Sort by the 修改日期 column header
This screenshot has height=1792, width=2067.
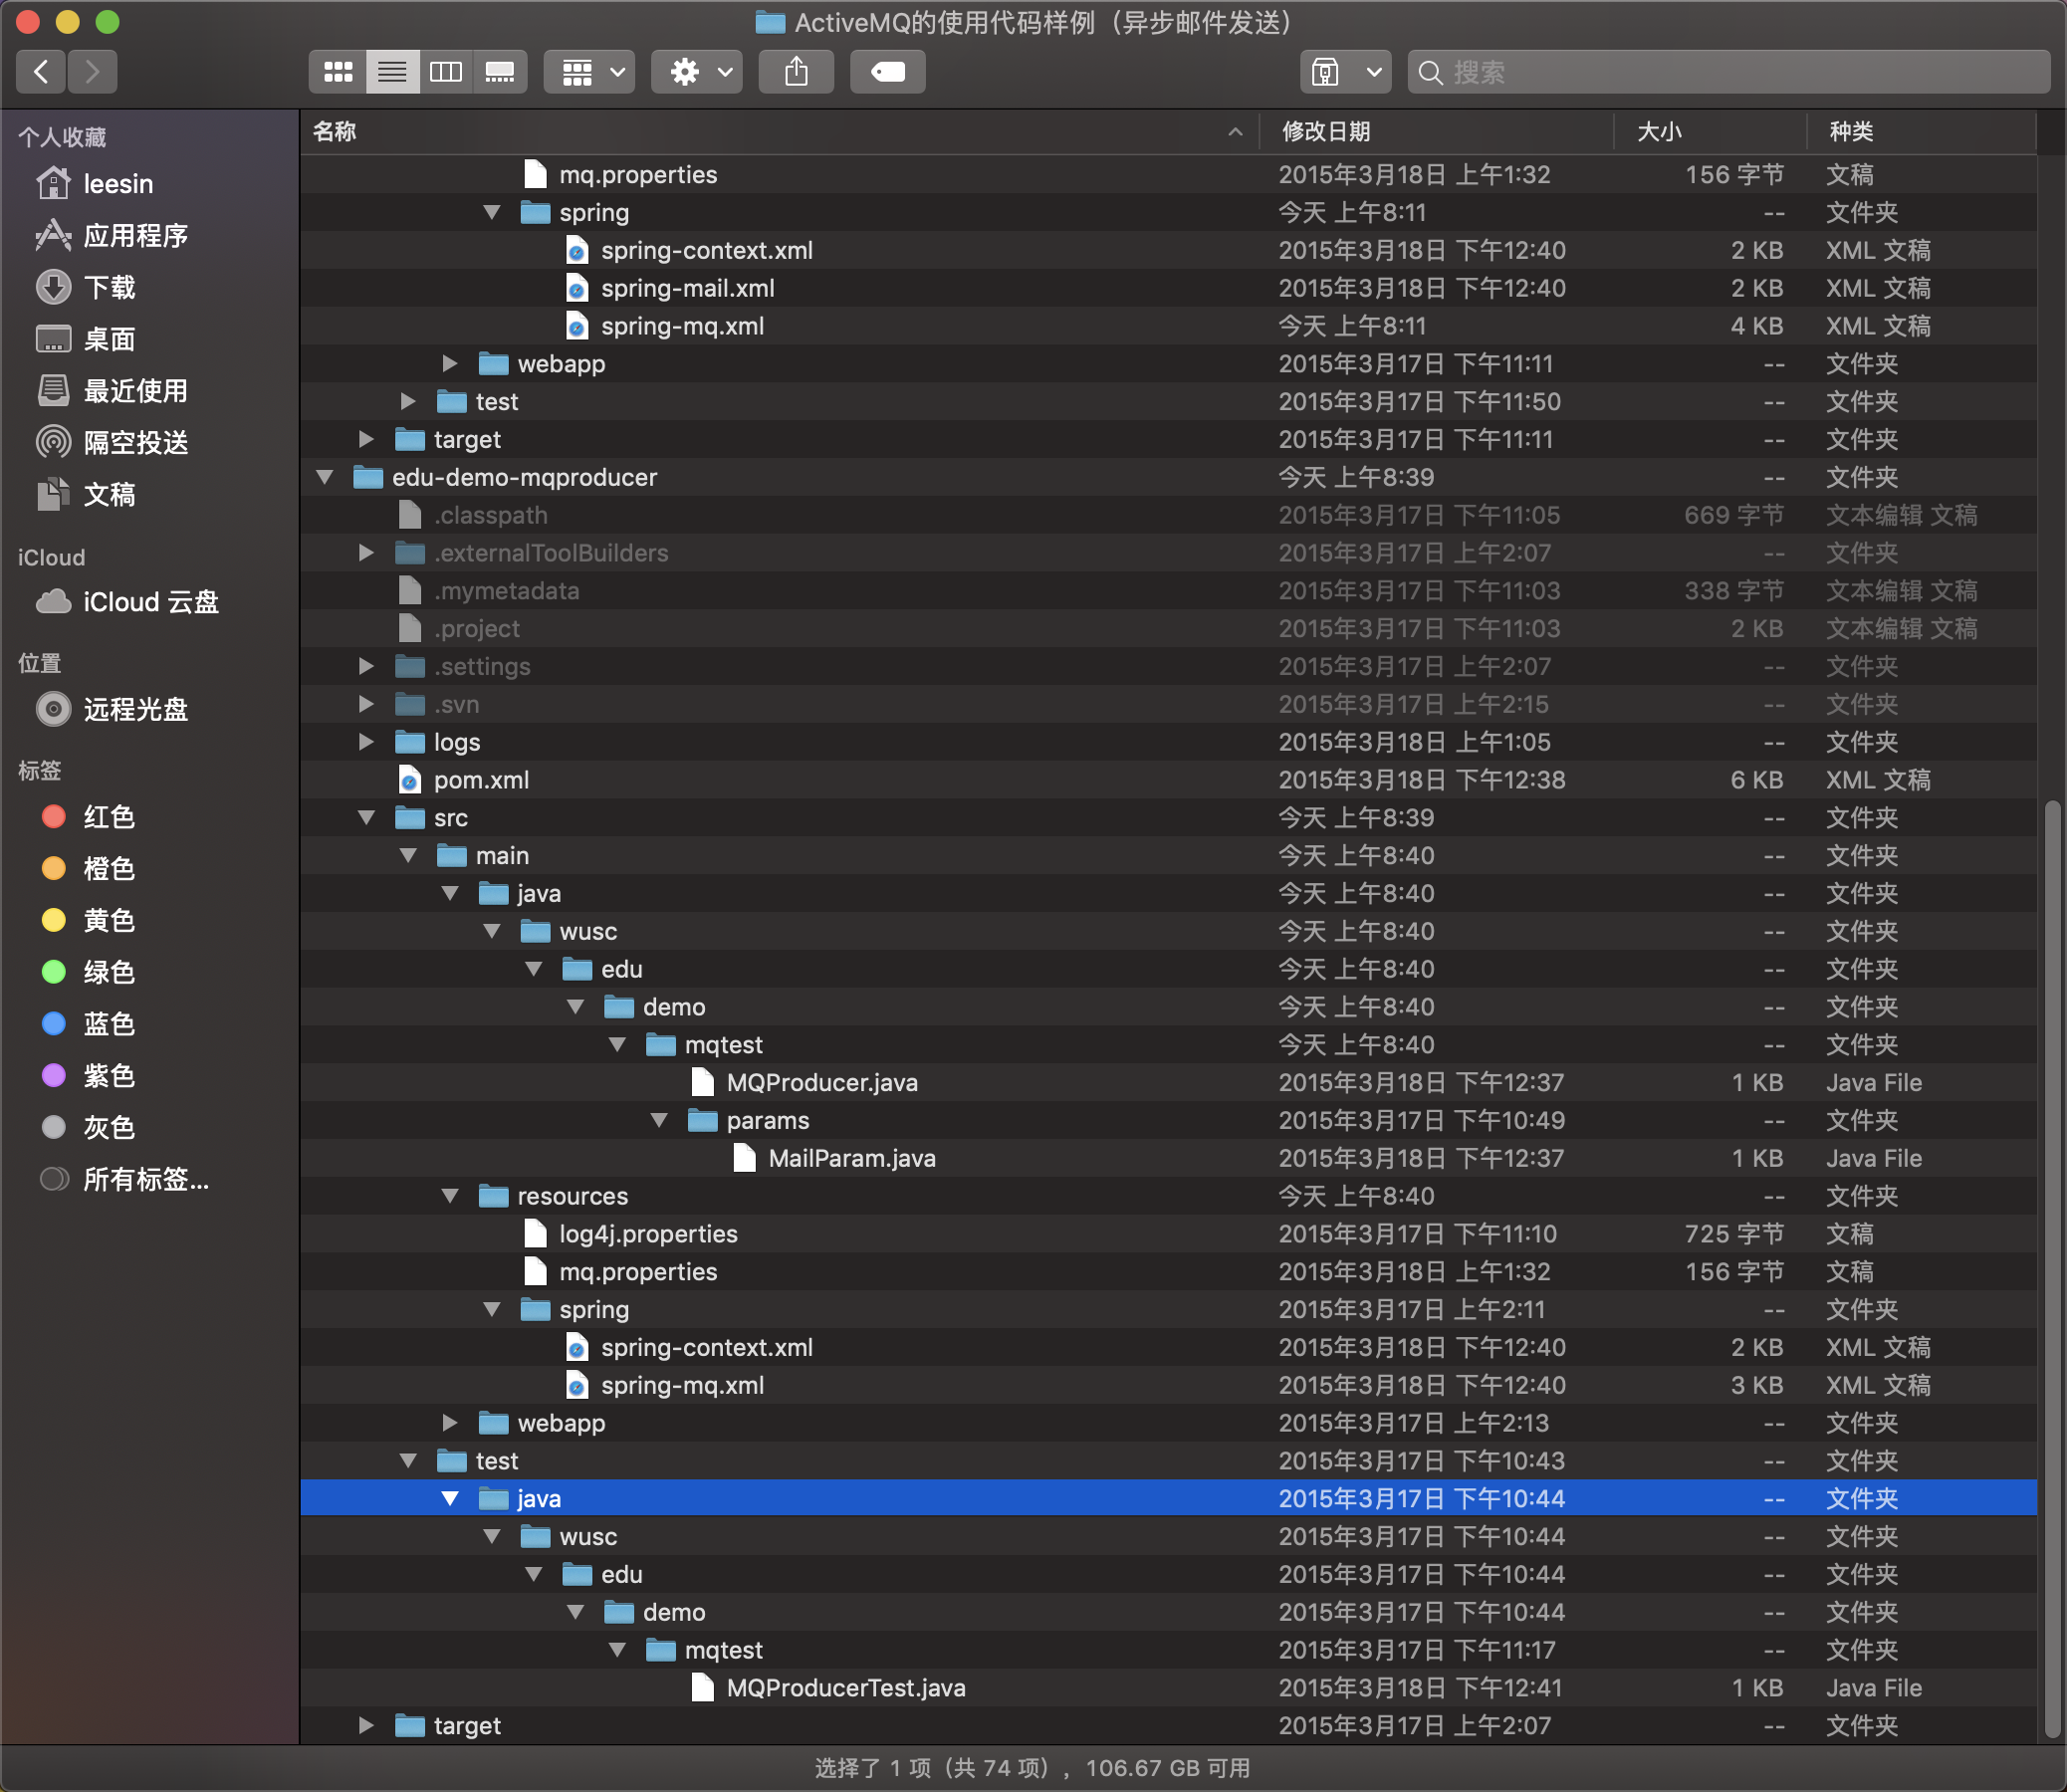pos(1437,132)
